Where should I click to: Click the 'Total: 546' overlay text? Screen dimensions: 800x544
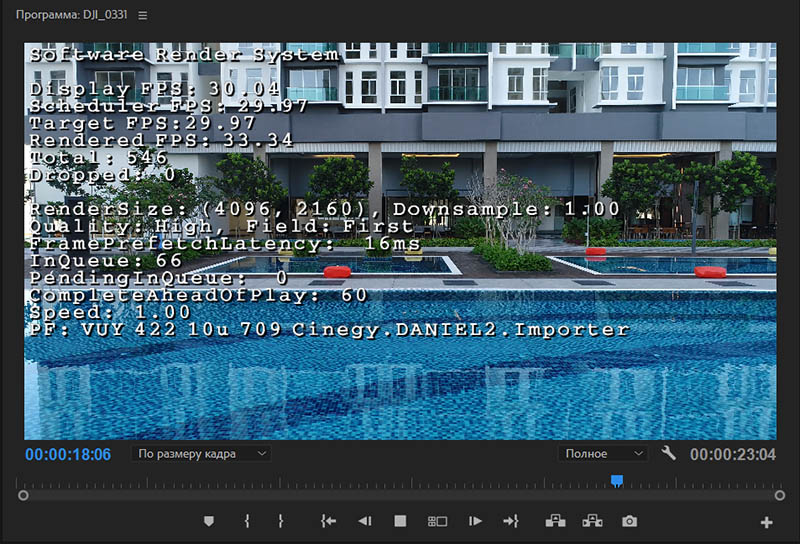click(98, 158)
